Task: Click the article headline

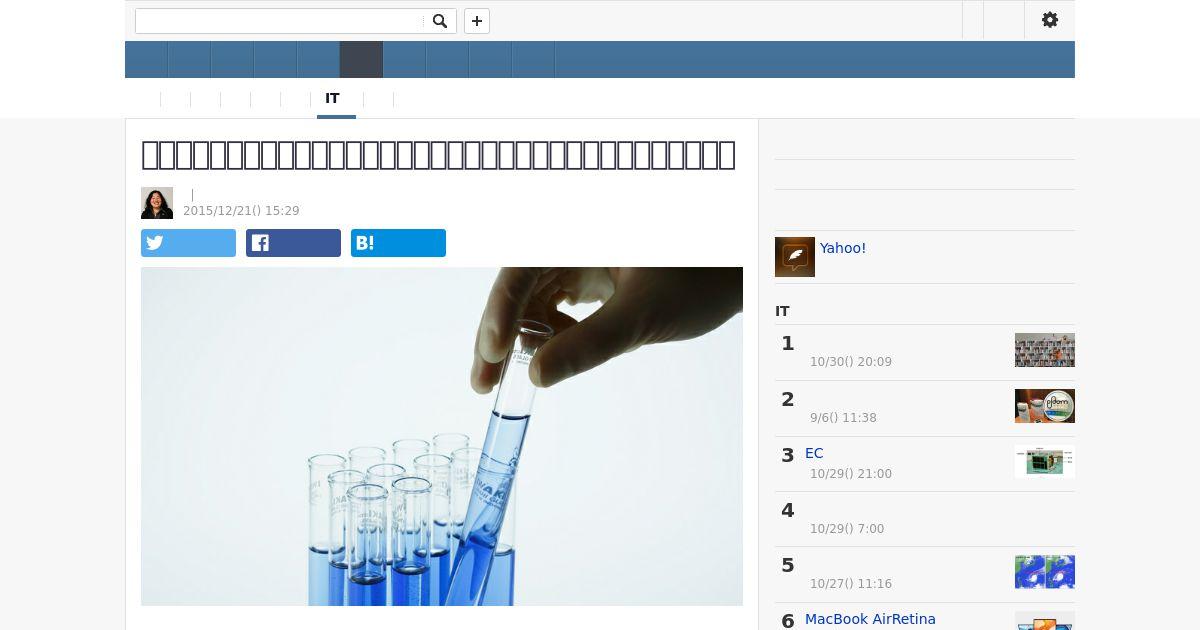Action: tap(438, 155)
